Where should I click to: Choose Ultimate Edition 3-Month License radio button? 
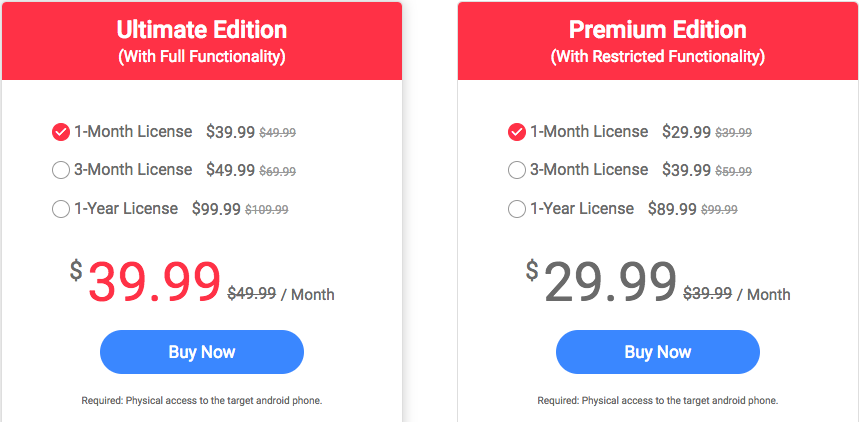pos(61,170)
